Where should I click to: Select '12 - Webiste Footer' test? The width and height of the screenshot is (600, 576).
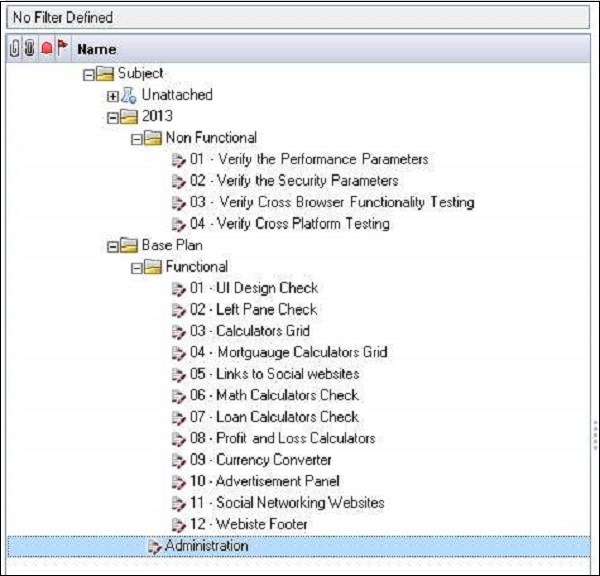pos(249,524)
